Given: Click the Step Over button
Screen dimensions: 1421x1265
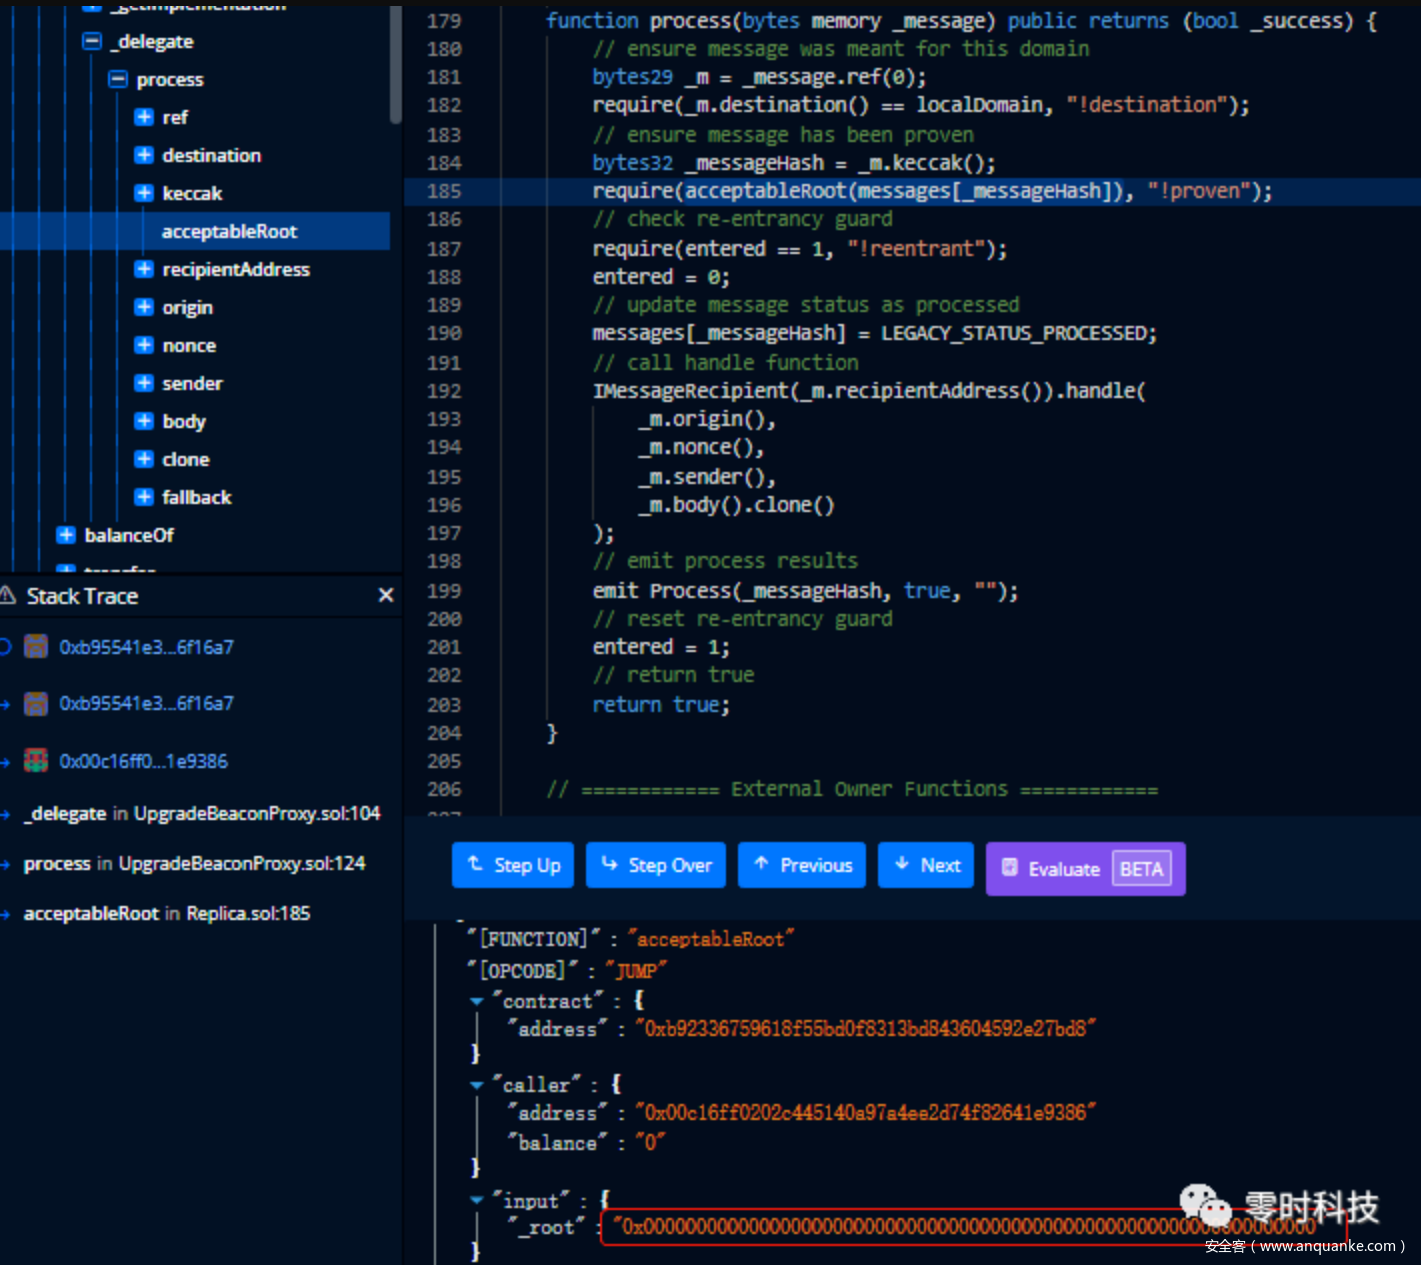Looking at the screenshot, I should click(656, 865).
